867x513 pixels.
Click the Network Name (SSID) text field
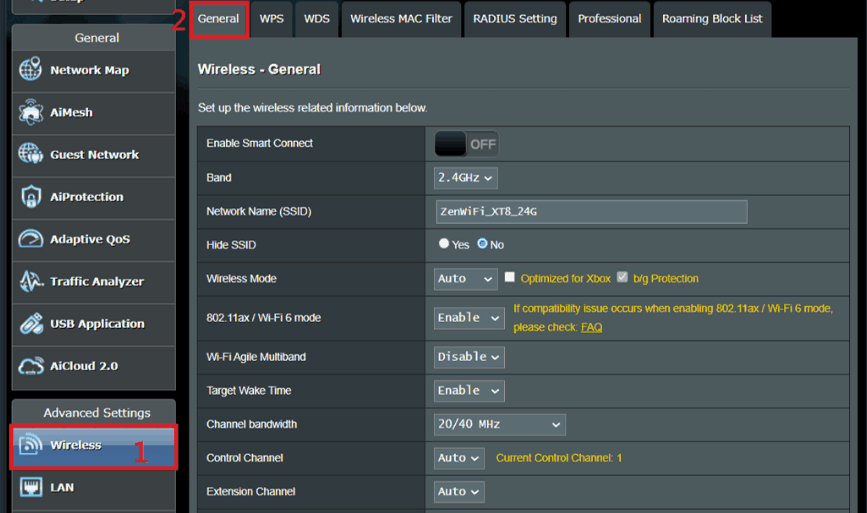coord(590,211)
